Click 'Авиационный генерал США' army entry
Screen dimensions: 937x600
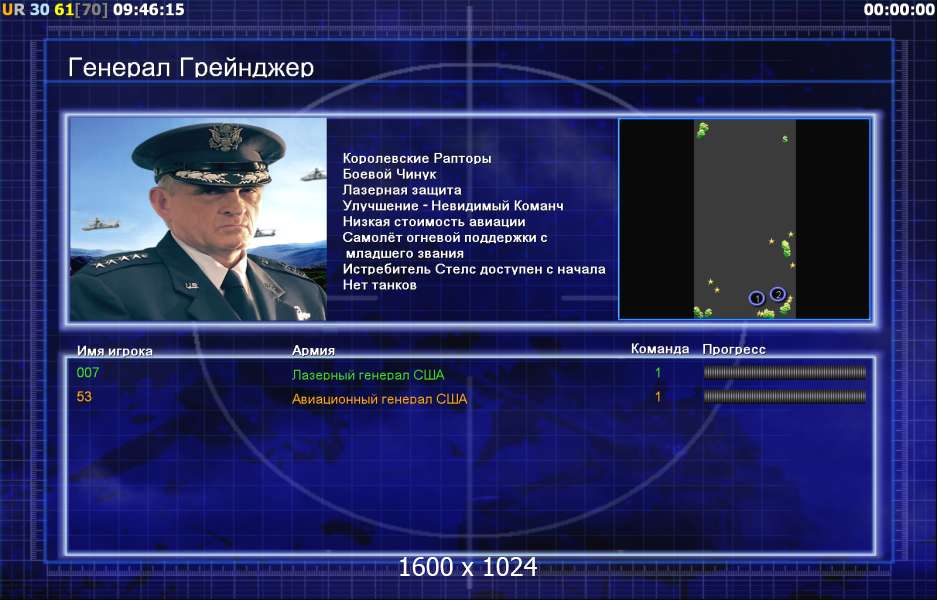[379, 399]
